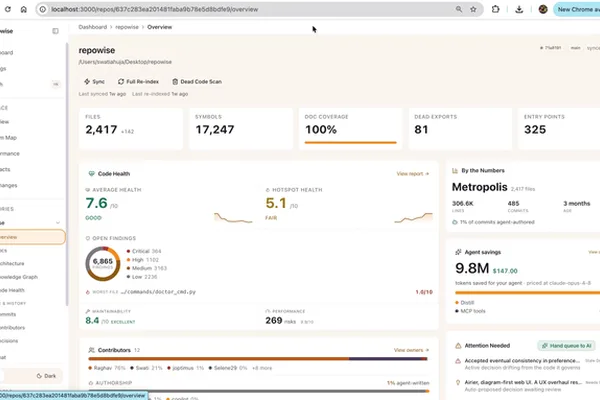Screen dimensions: 600x400
Task: Click the Contributors ownership color bar
Action: (x=258, y=359)
